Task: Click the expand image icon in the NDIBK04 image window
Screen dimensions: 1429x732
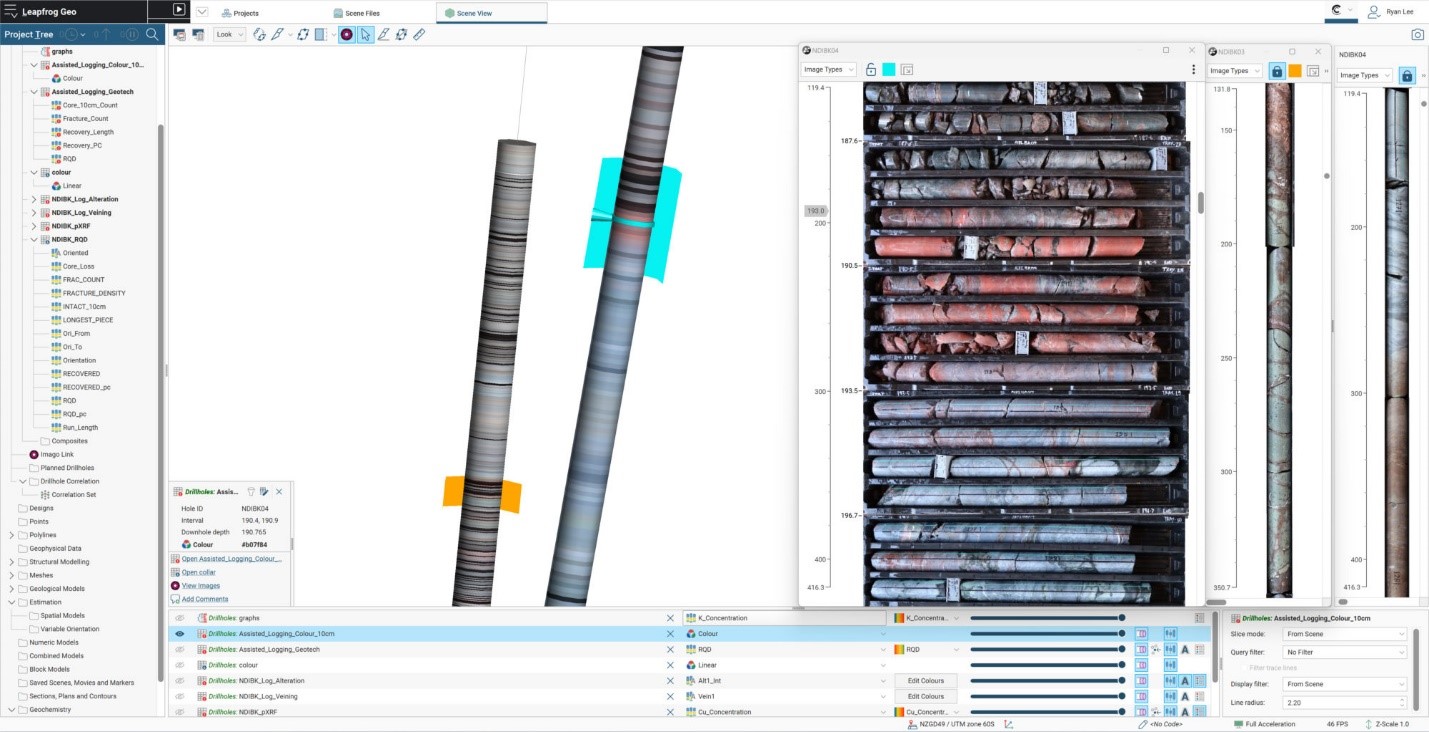Action: coord(907,70)
